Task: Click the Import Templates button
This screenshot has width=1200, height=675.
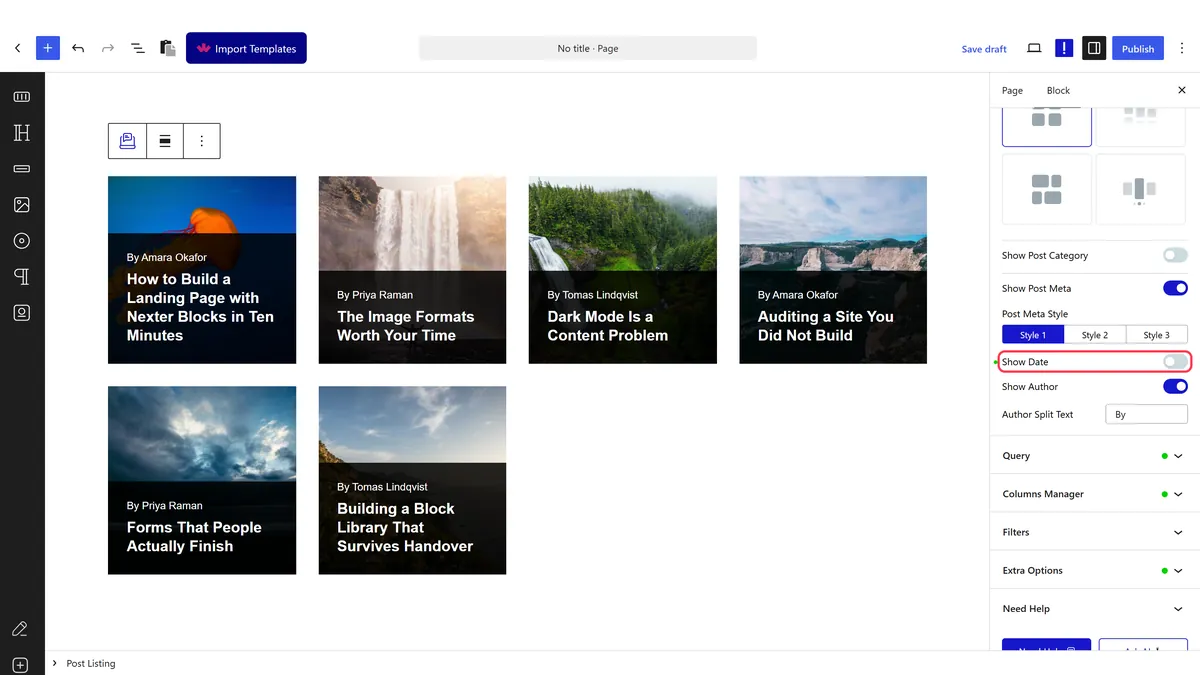Action: [246, 48]
